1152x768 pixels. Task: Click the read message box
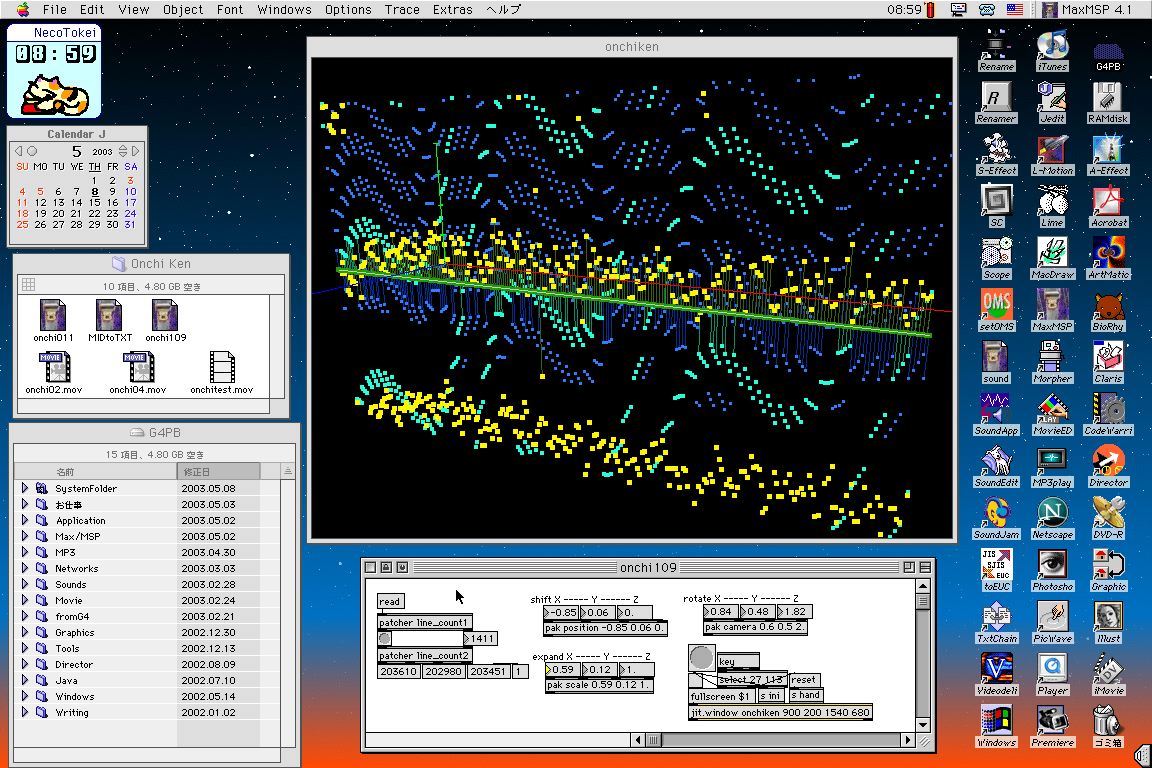coord(390,601)
